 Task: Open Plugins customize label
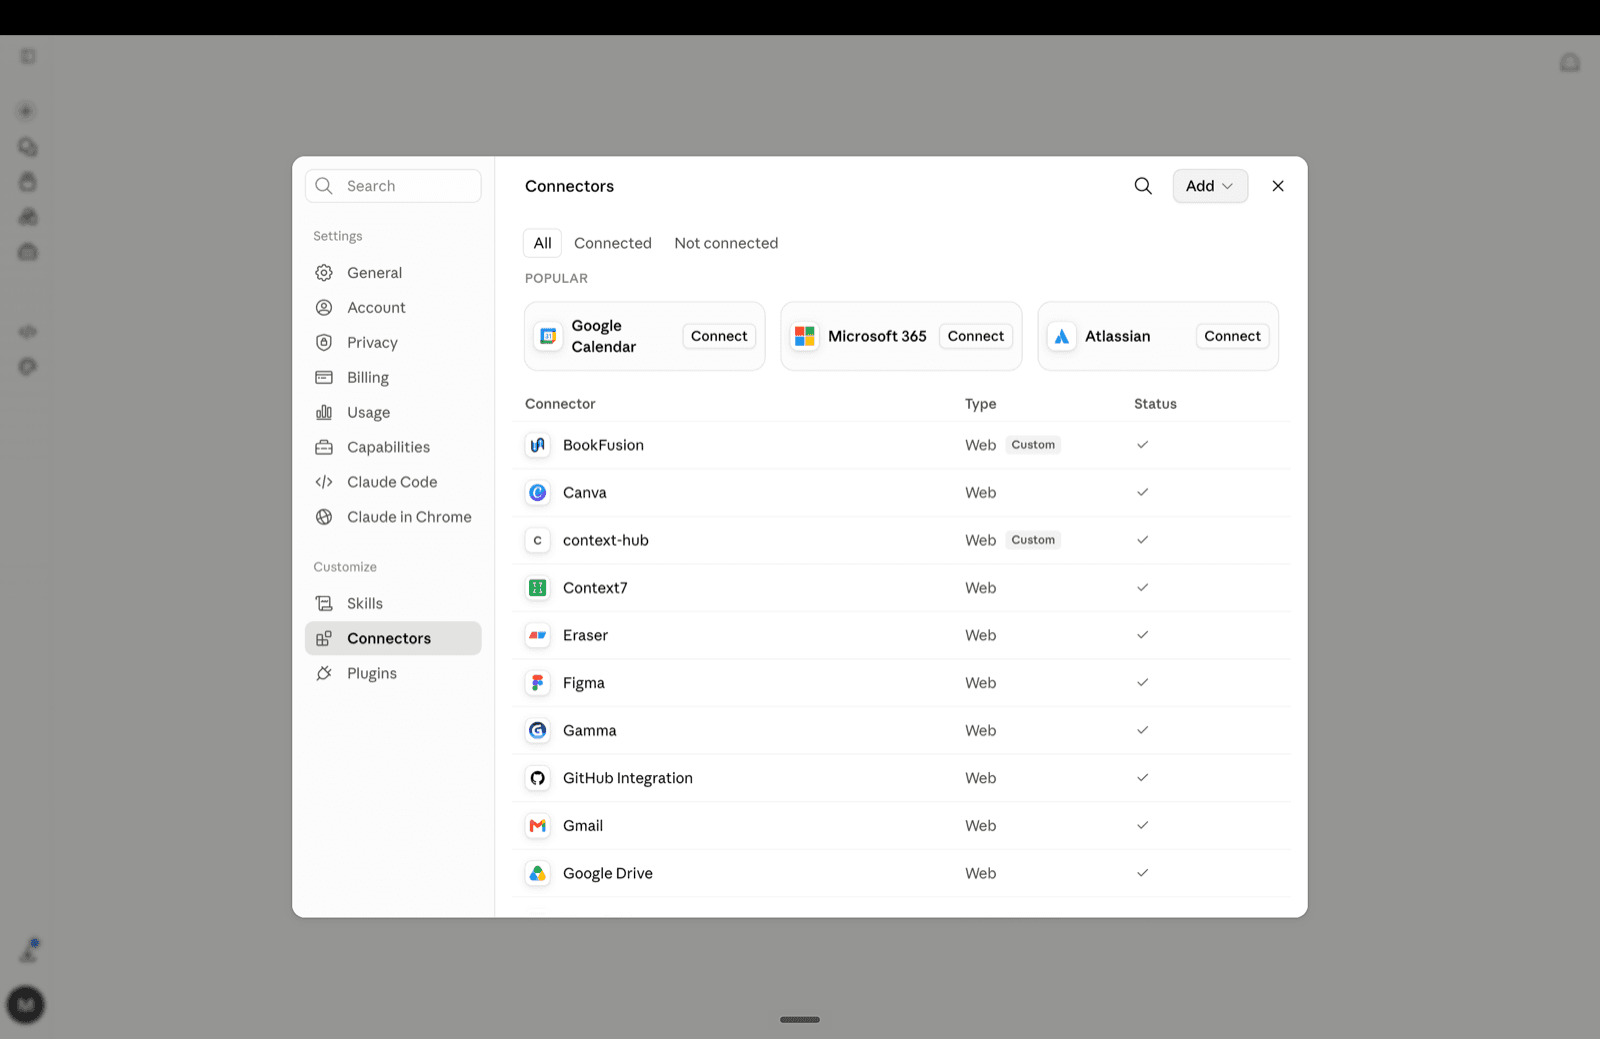pos(372,673)
